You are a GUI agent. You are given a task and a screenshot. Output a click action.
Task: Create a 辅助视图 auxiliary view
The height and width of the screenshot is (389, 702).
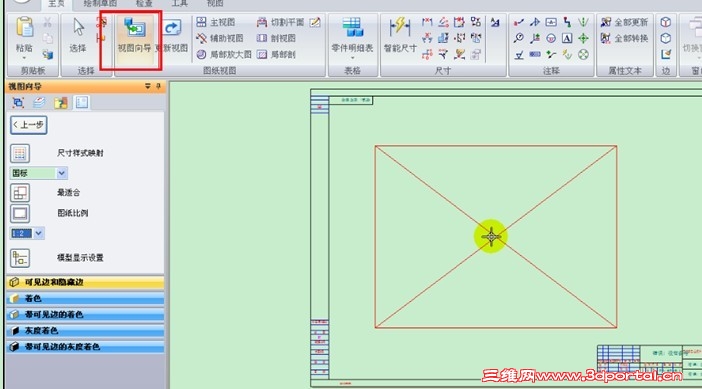pyautogui.click(x=220, y=38)
